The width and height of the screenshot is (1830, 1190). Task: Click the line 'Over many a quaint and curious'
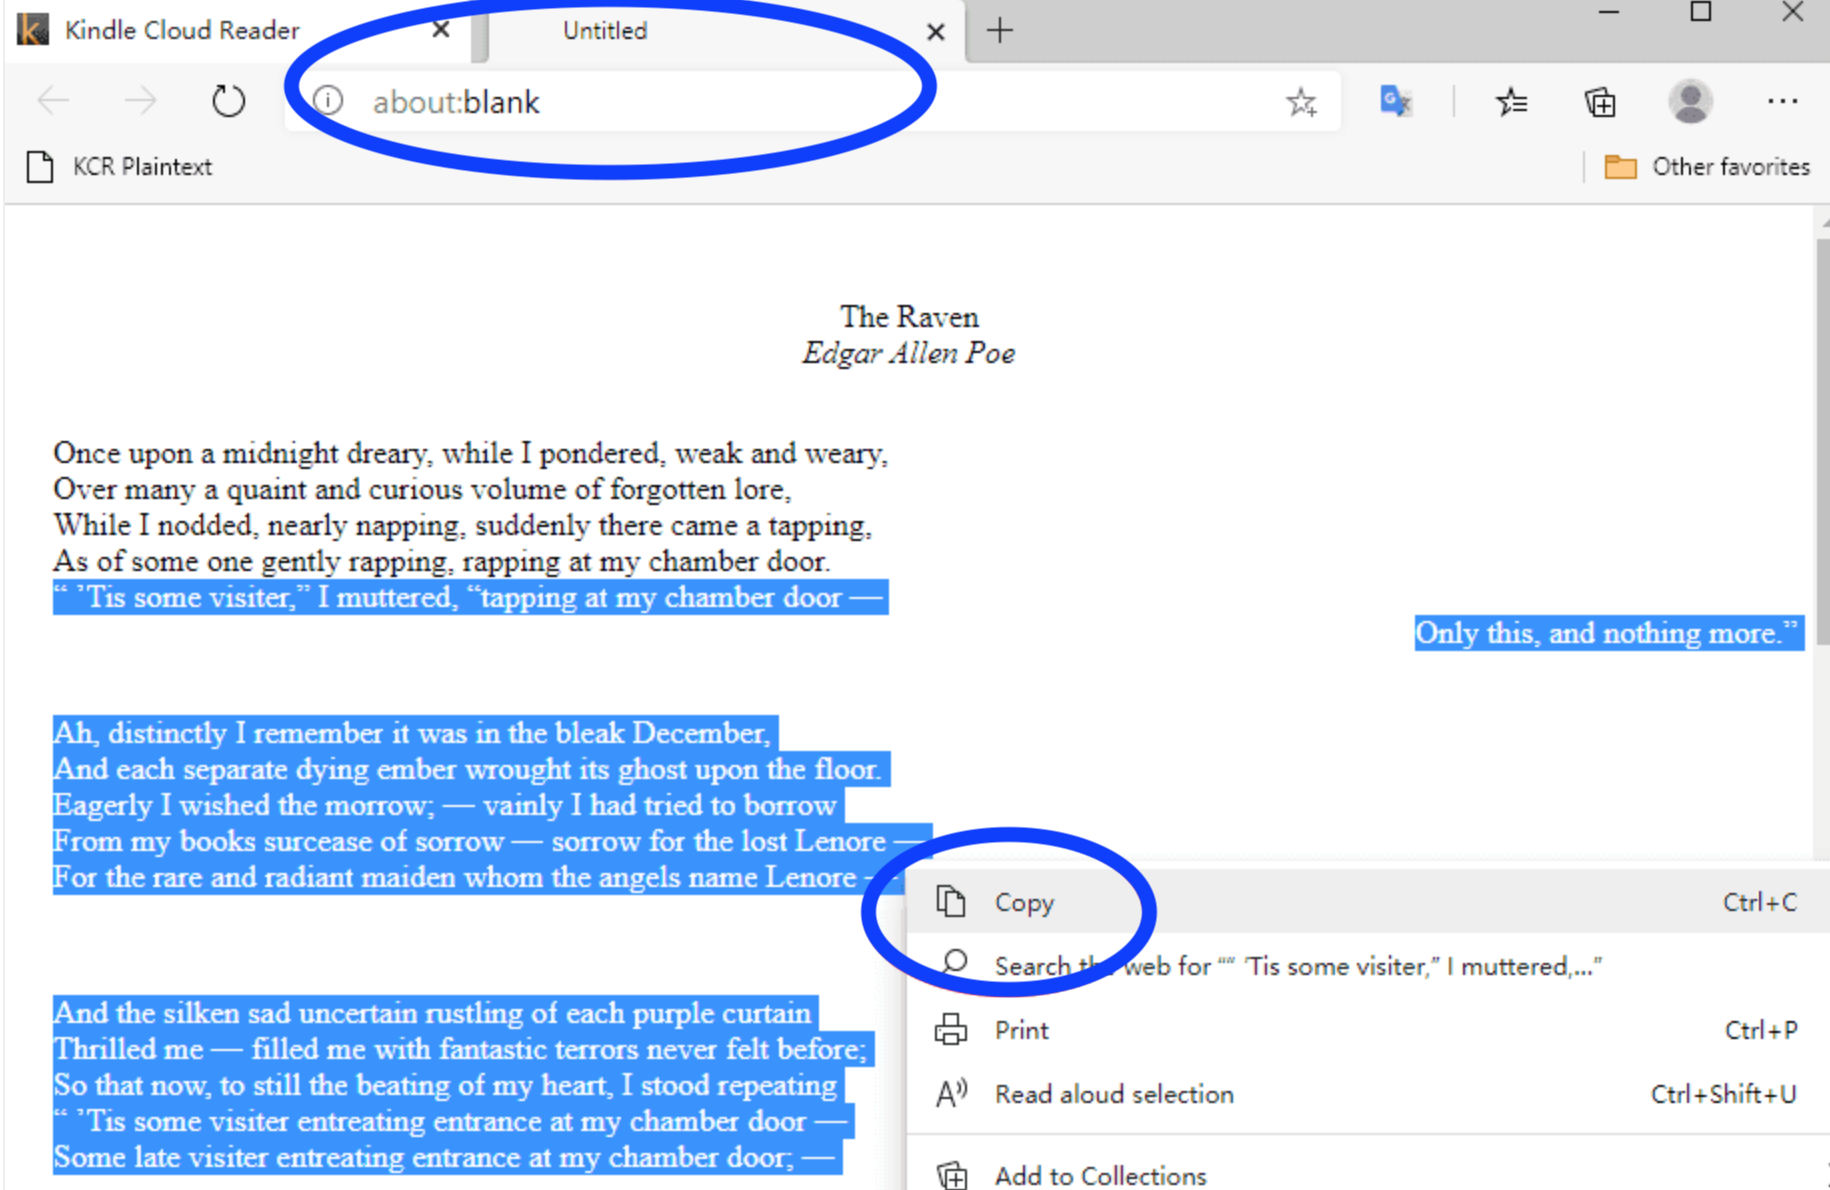[x=422, y=489]
